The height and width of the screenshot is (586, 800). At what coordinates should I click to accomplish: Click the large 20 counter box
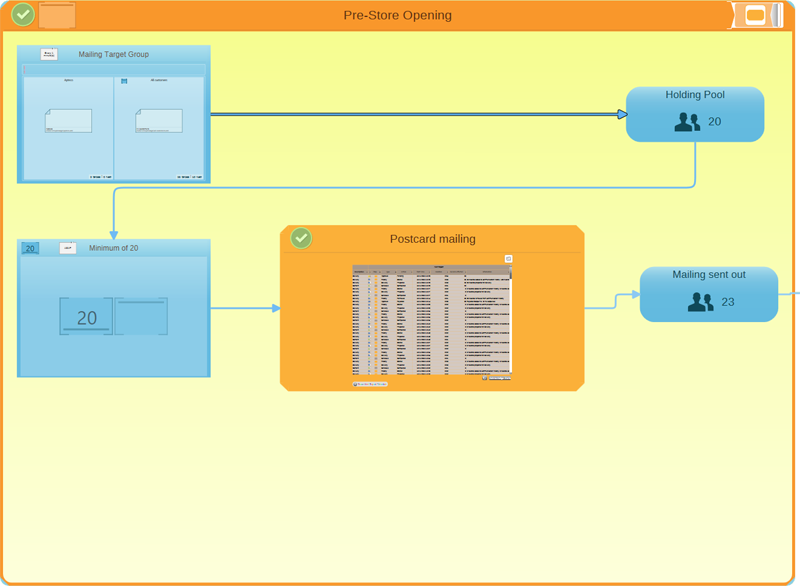pos(86,316)
